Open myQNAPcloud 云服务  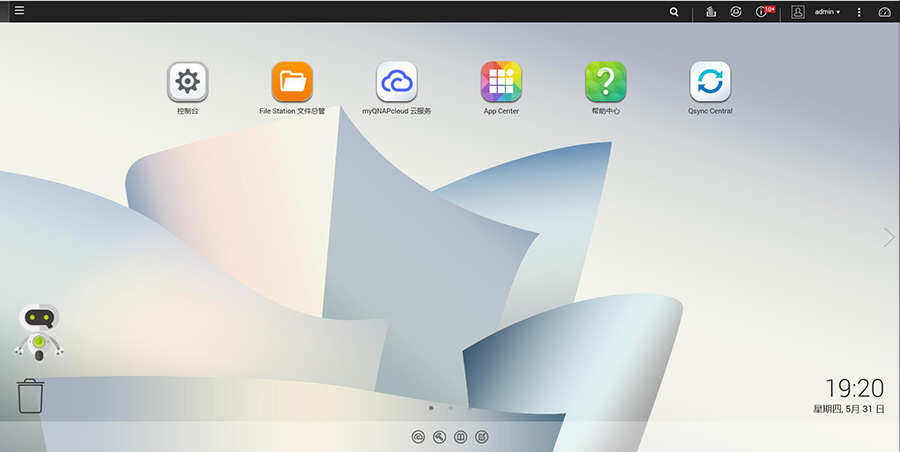(x=396, y=82)
